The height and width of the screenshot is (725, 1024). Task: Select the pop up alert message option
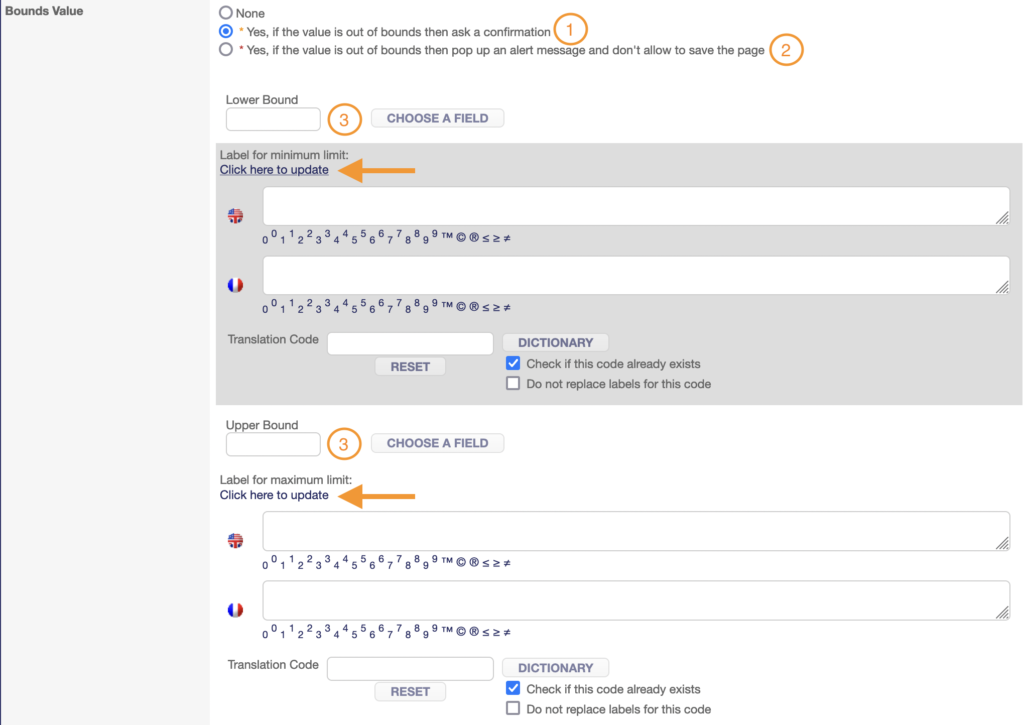pyautogui.click(x=226, y=49)
